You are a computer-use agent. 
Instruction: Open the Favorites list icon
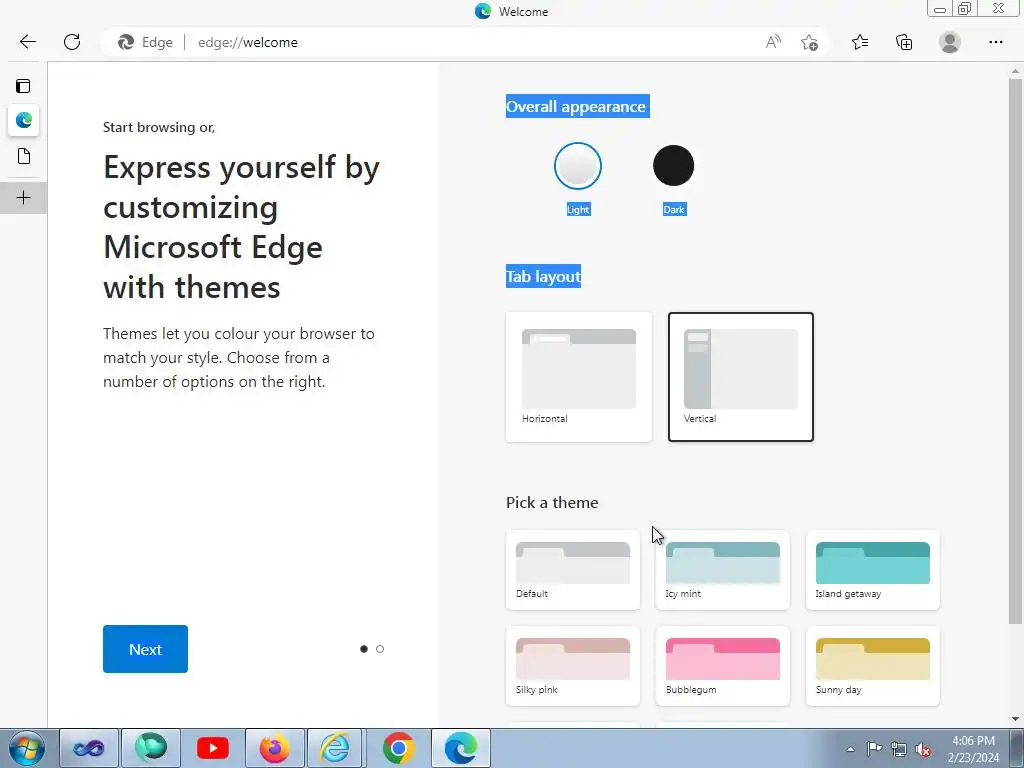860,42
